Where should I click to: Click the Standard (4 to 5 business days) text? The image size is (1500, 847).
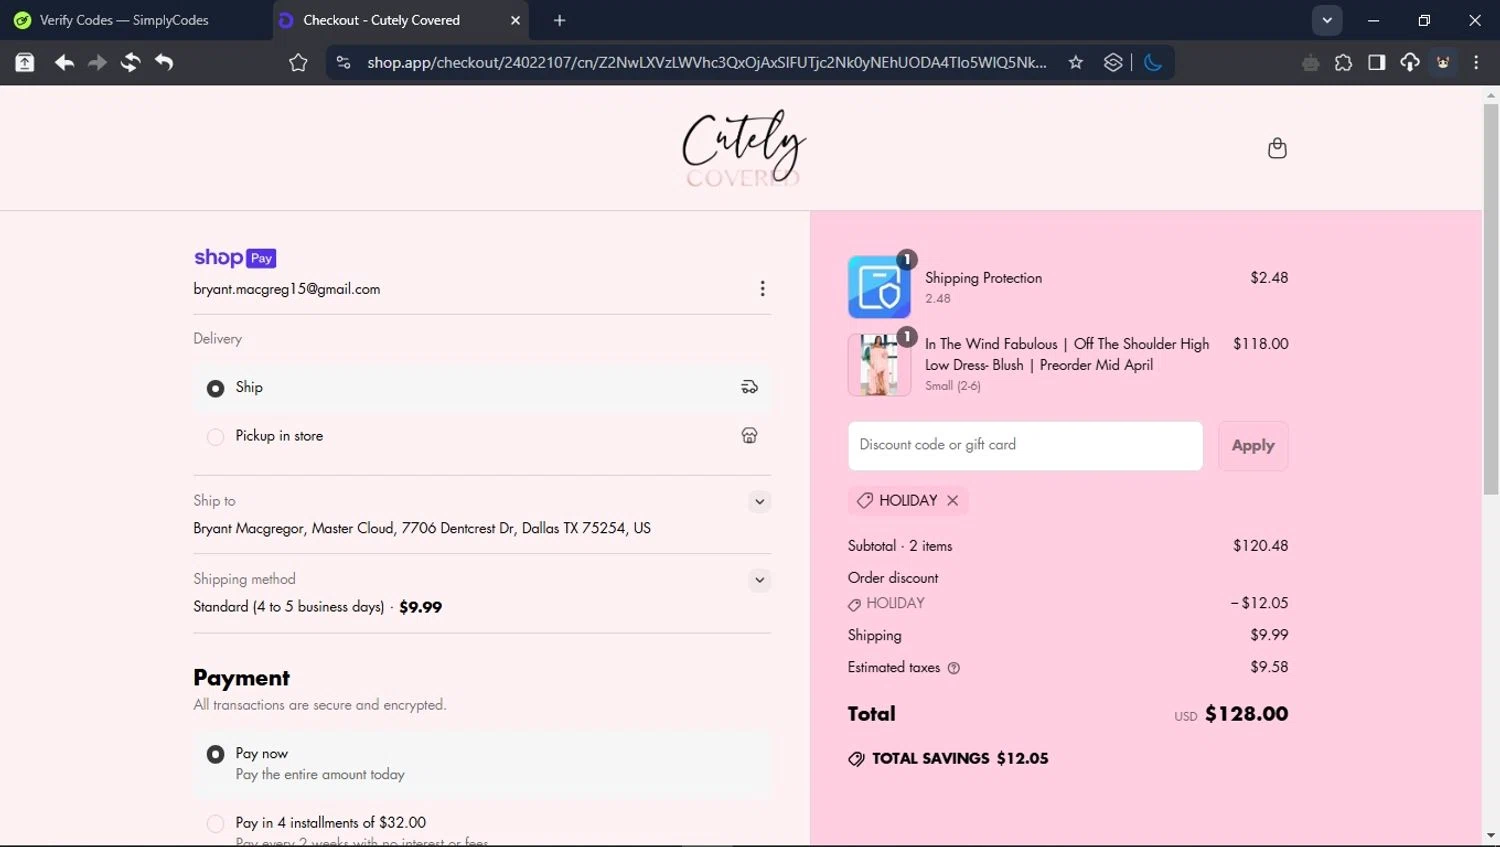point(289,607)
